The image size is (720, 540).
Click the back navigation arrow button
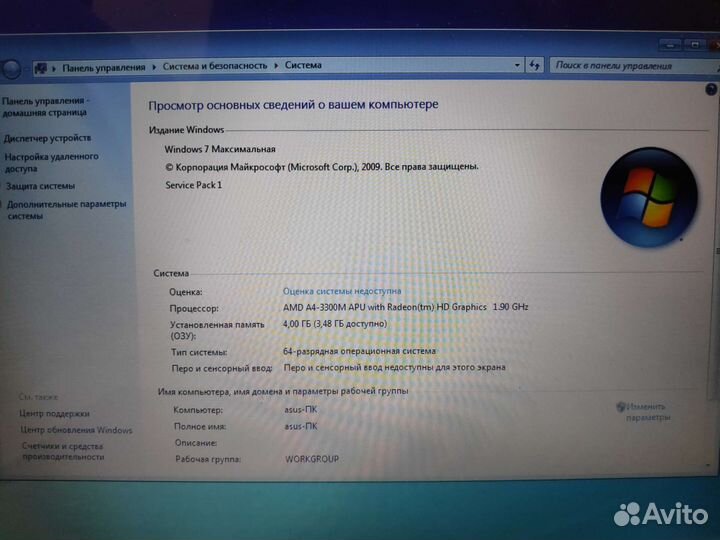coord(11,68)
